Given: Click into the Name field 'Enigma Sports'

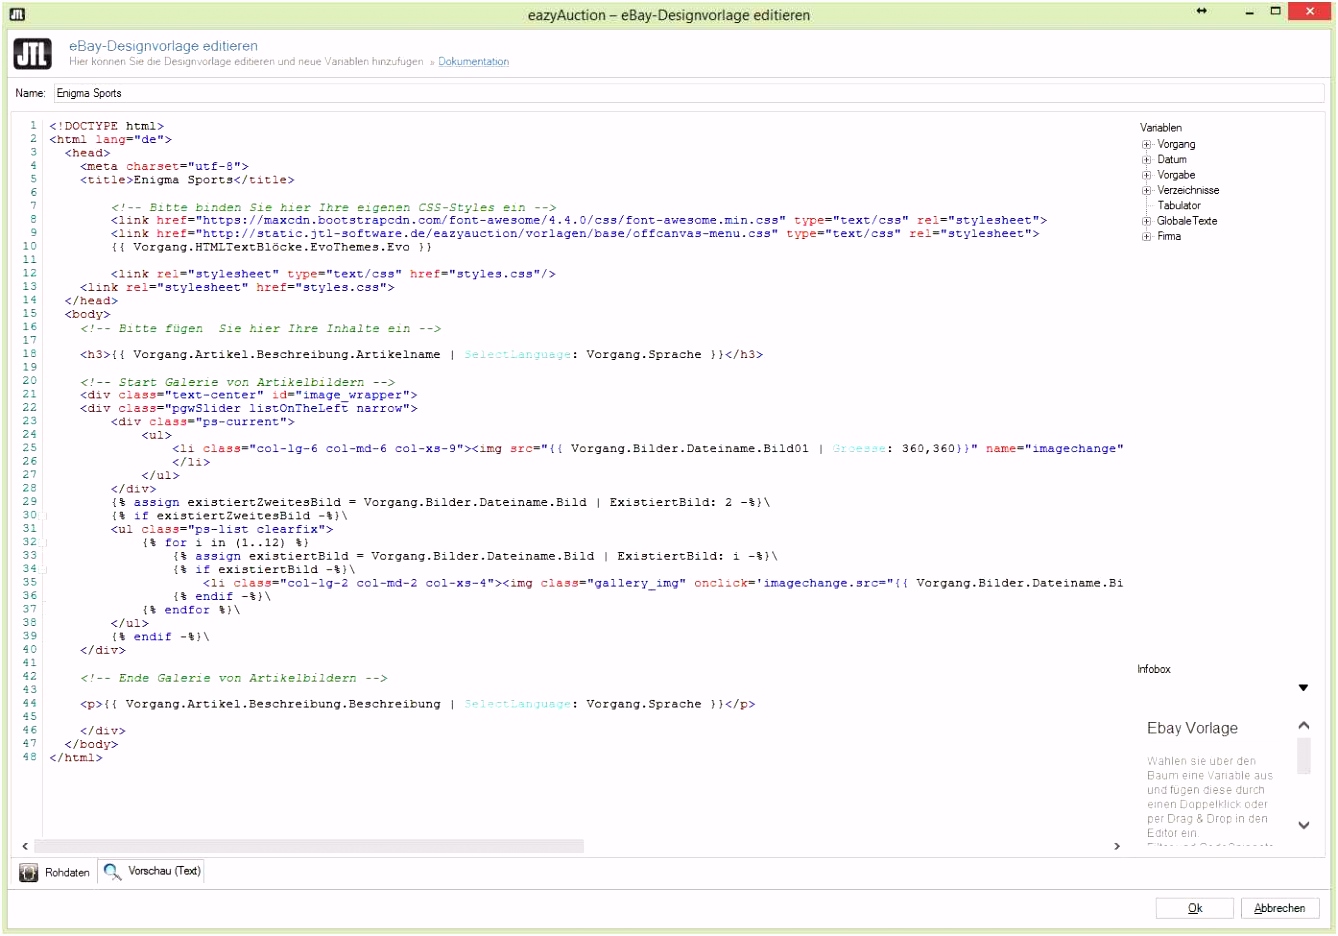Looking at the screenshot, I should pyautogui.click(x=688, y=93).
